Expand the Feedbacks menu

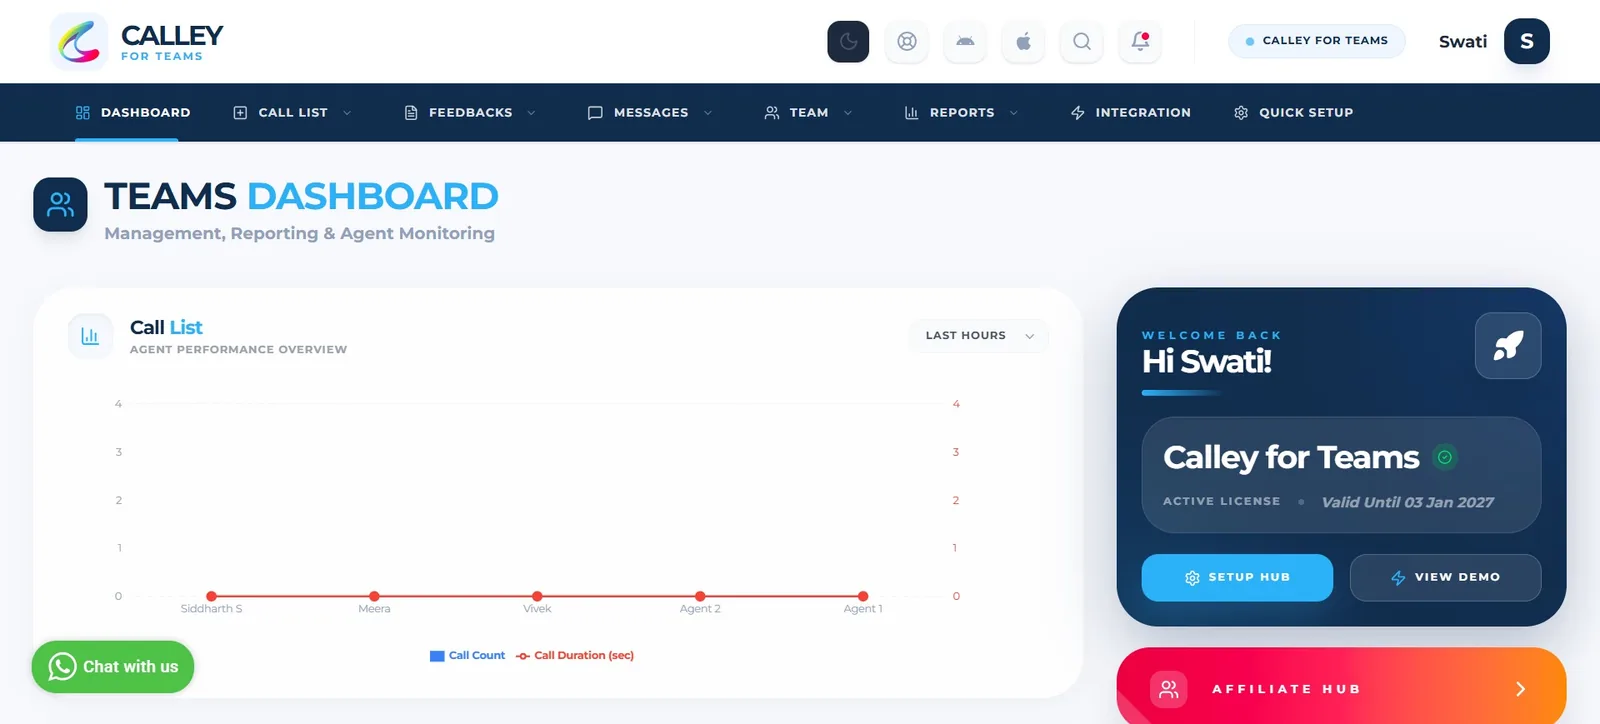(470, 112)
